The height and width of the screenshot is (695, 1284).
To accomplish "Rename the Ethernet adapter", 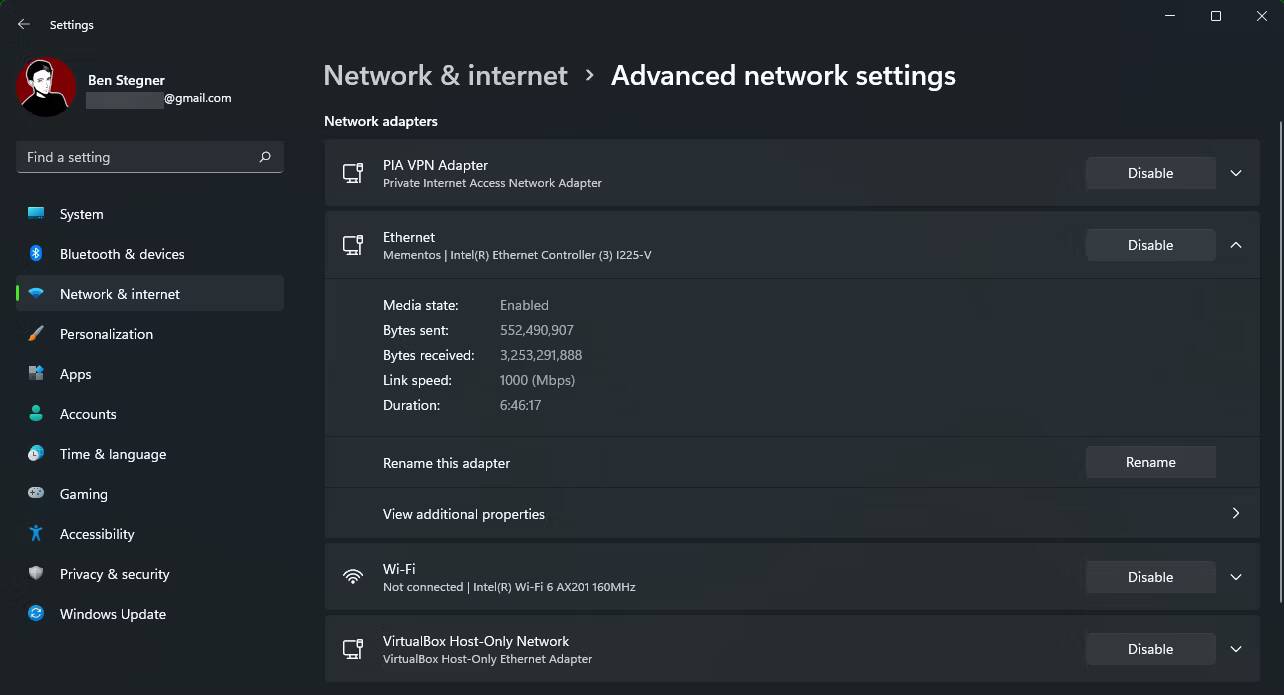I will [1149, 462].
